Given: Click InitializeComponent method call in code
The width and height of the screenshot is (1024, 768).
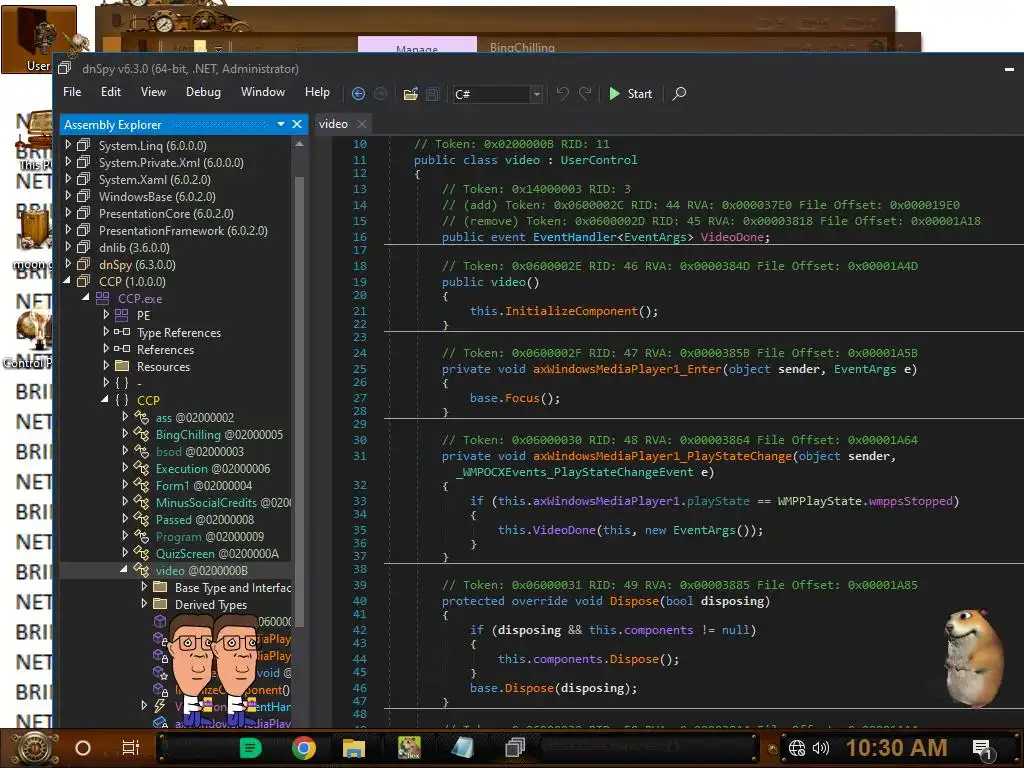Looking at the screenshot, I should tap(571, 312).
